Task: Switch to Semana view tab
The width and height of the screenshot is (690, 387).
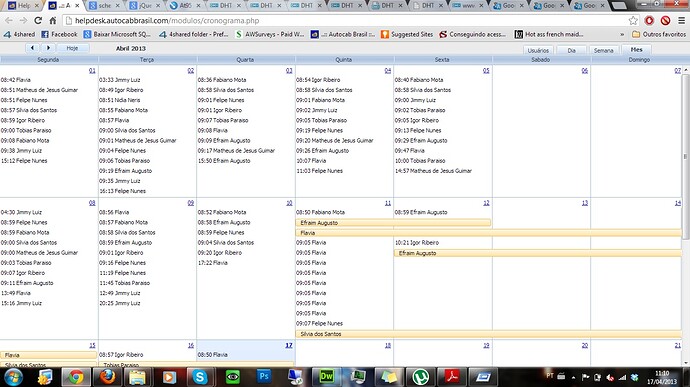Action: pos(603,50)
